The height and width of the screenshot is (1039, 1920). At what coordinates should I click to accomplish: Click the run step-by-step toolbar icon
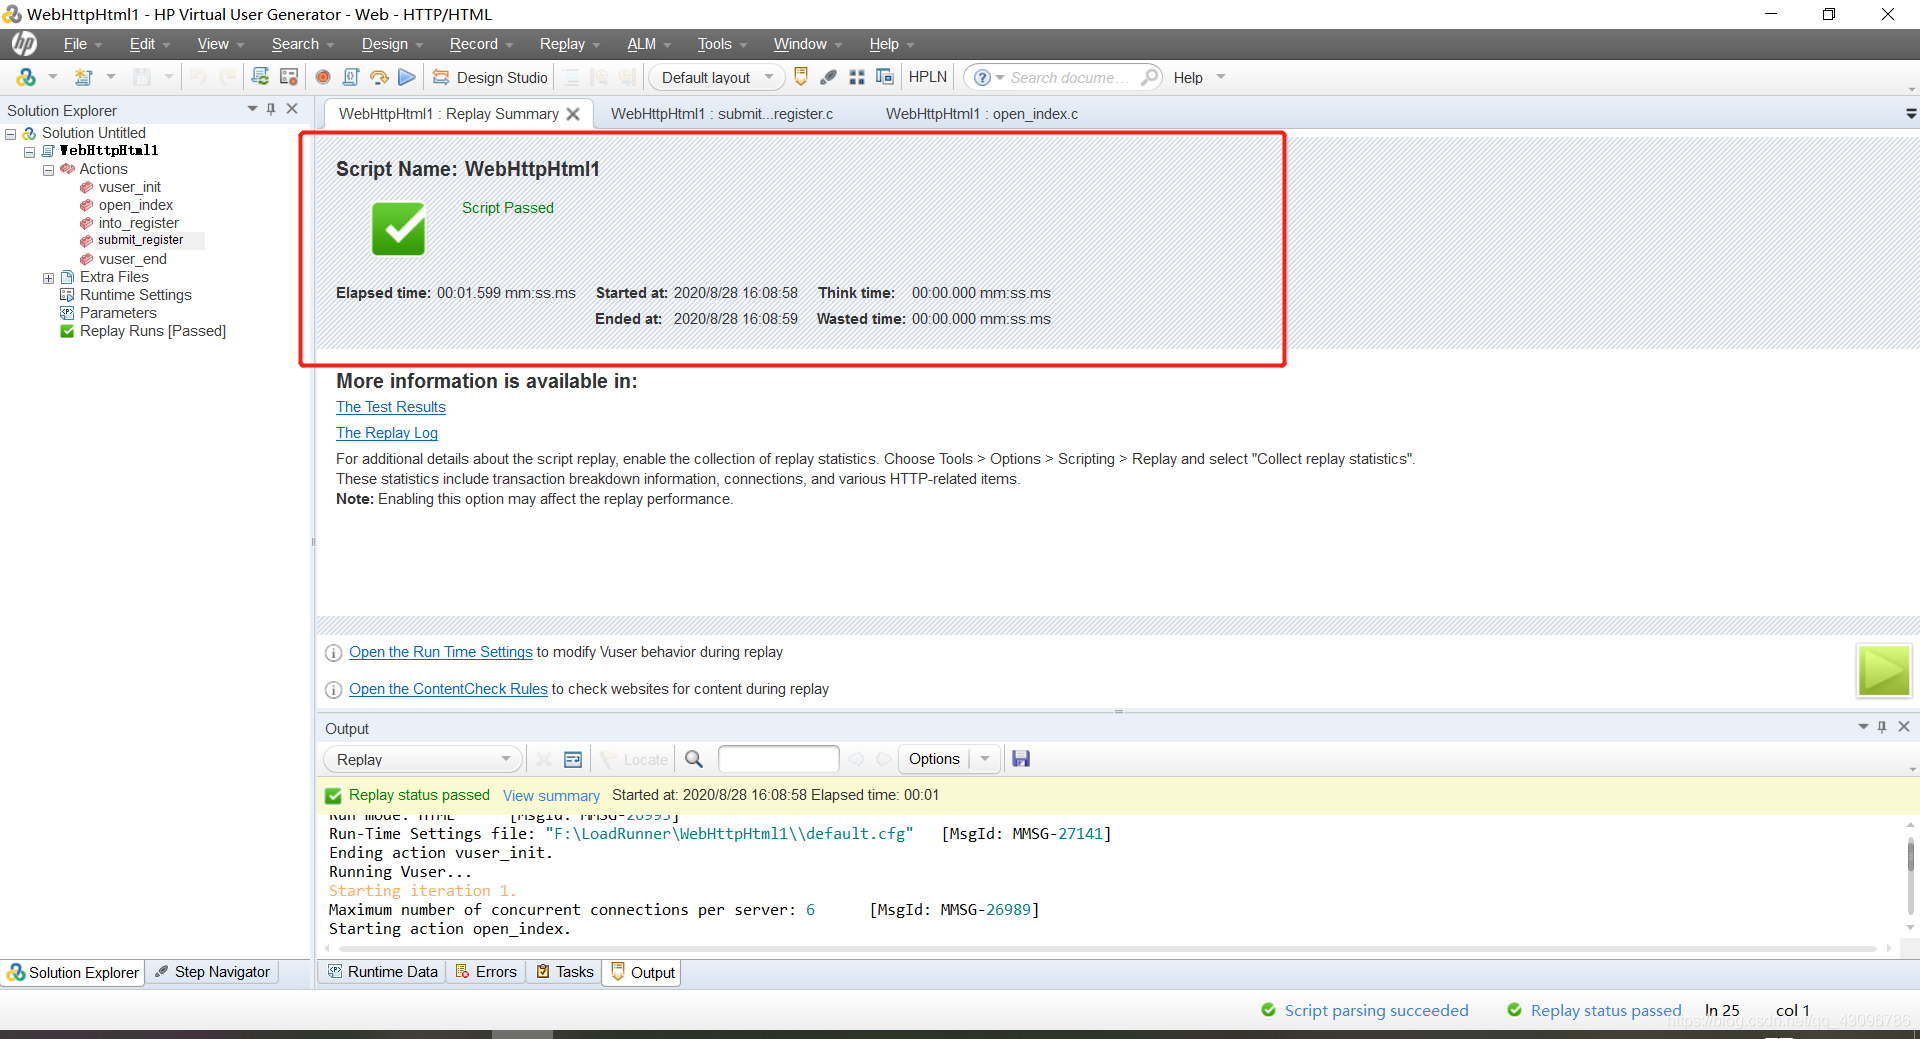coord(379,77)
